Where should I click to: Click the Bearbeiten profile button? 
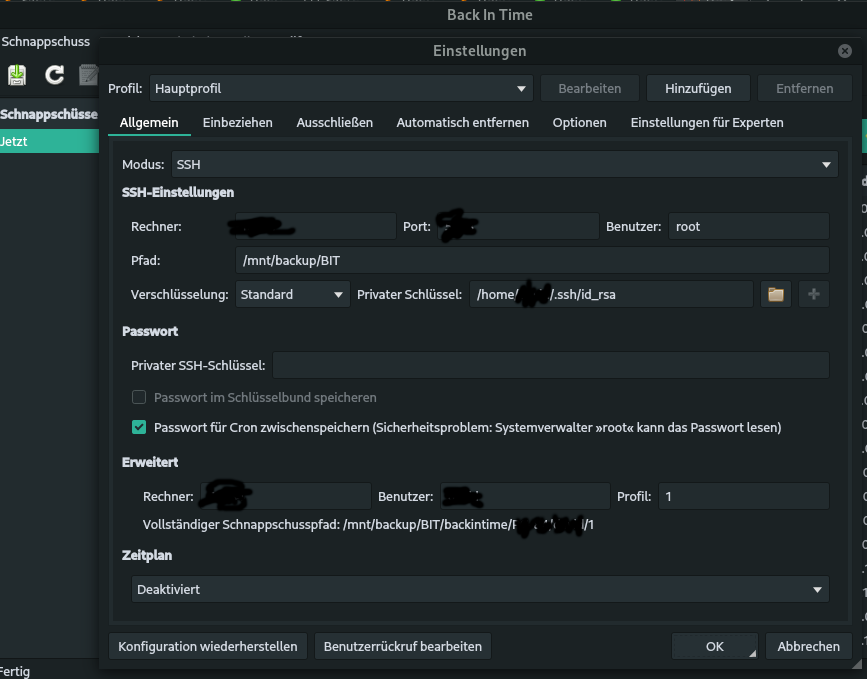point(589,88)
